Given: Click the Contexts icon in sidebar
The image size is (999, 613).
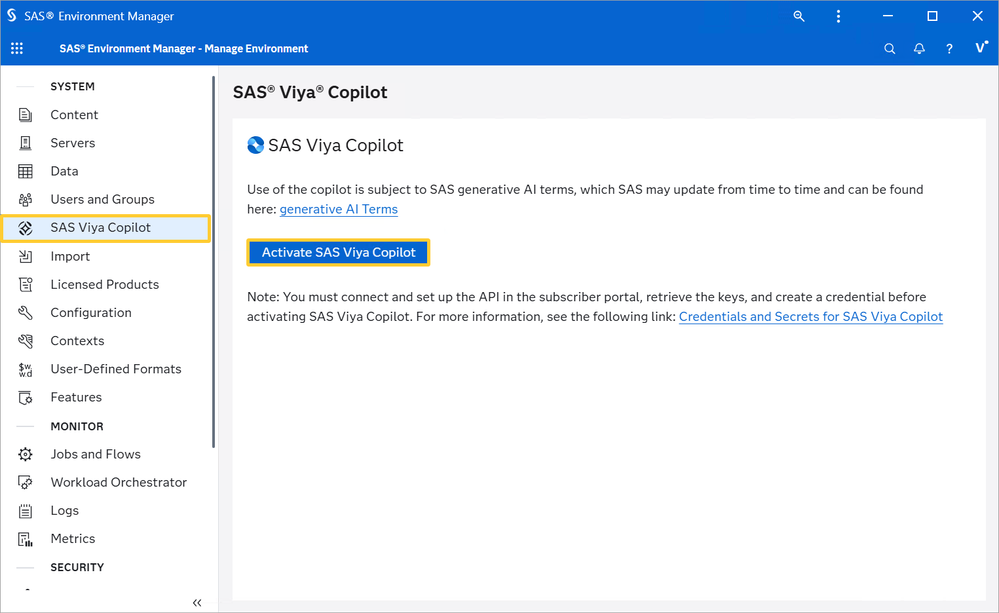Looking at the screenshot, I should (25, 340).
